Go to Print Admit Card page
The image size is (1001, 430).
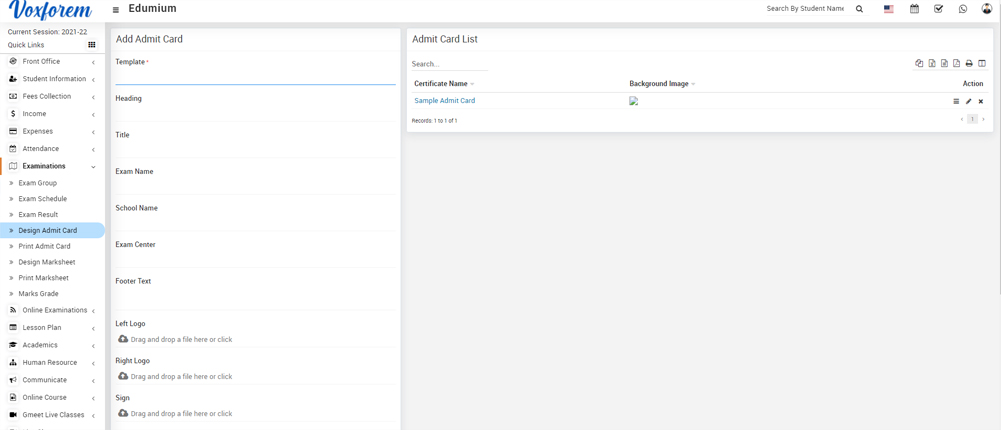44,246
